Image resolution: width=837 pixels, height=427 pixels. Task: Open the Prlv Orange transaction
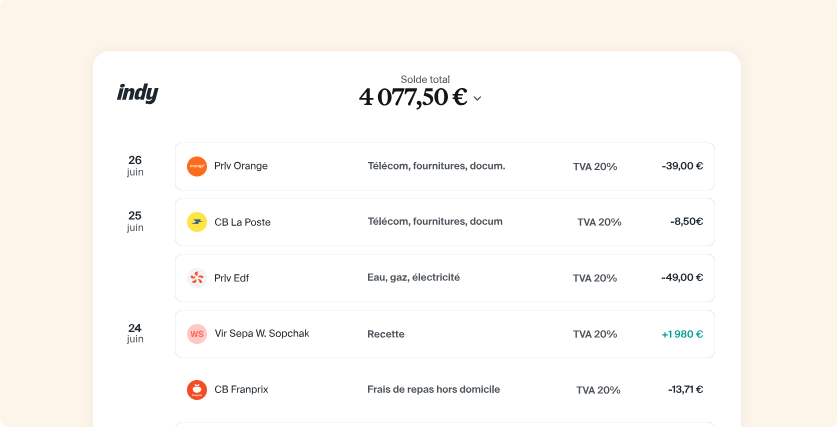click(x=445, y=167)
